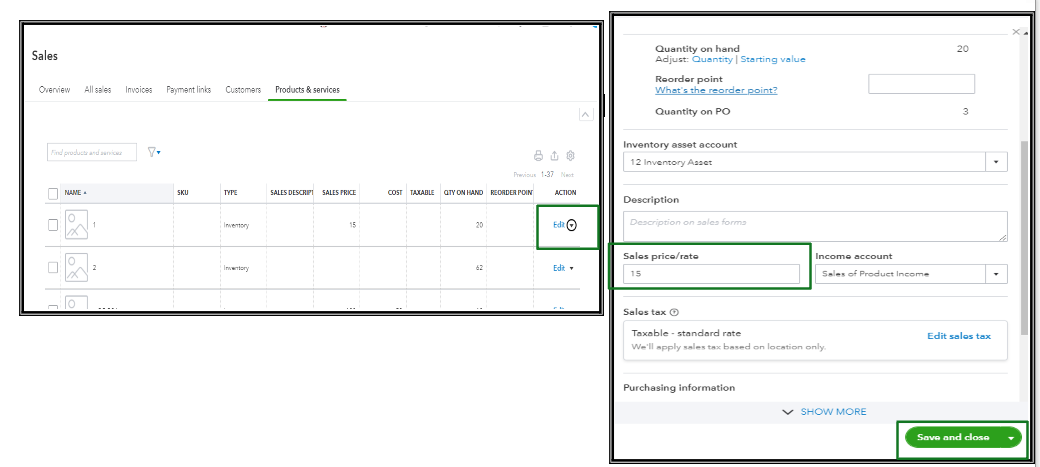Open the Customers tab
The height and width of the screenshot is (467, 1040).
(243, 90)
